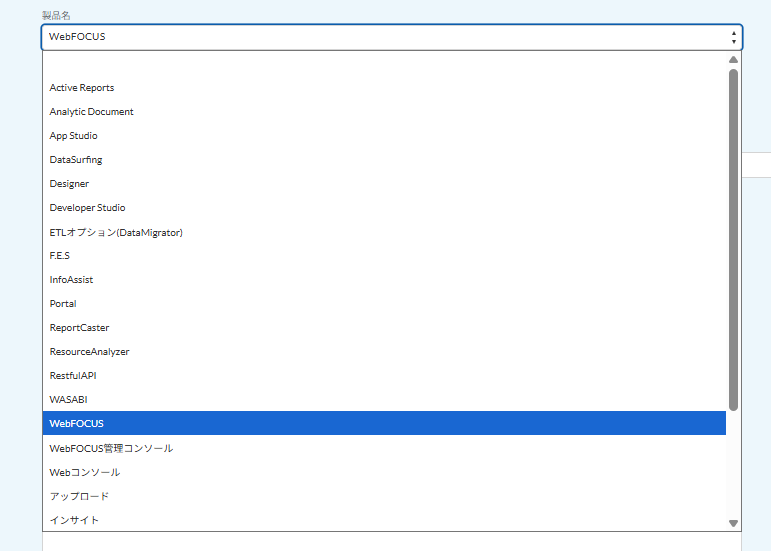This screenshot has height=551, width=771.
Task: Choose the RestfulAPI option
Action: click(384, 376)
